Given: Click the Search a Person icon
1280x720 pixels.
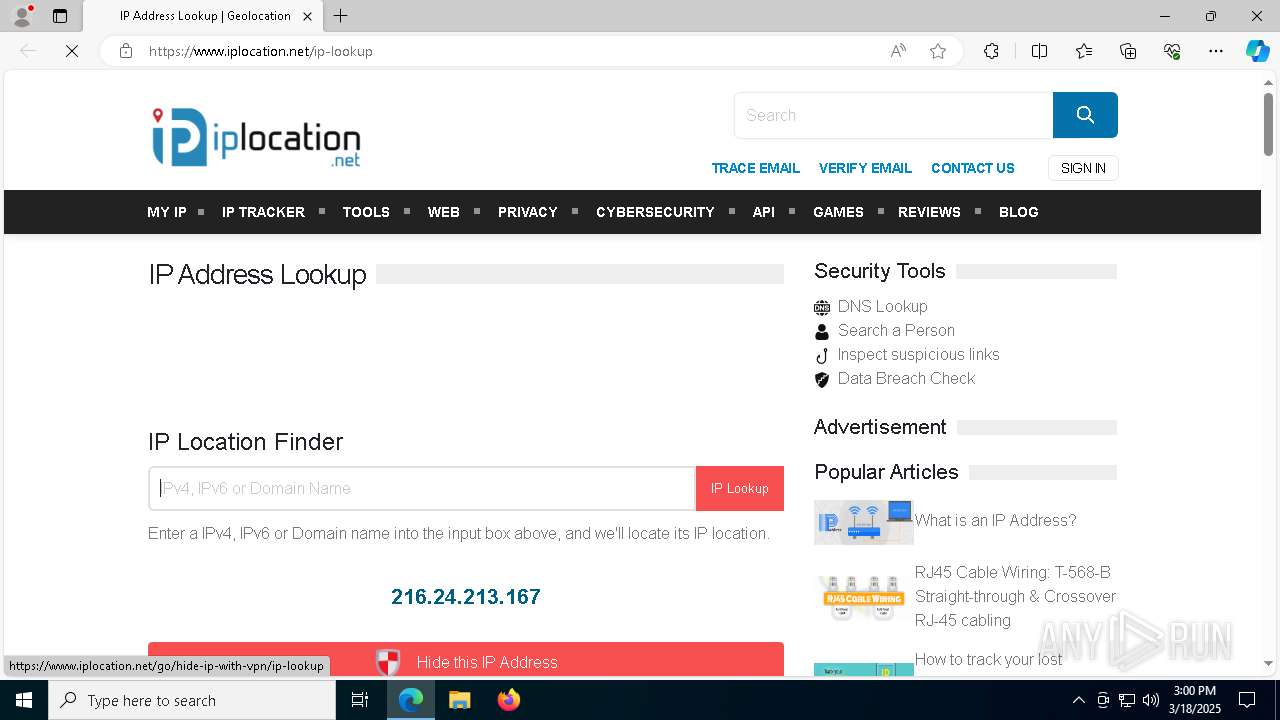Looking at the screenshot, I should tap(822, 331).
